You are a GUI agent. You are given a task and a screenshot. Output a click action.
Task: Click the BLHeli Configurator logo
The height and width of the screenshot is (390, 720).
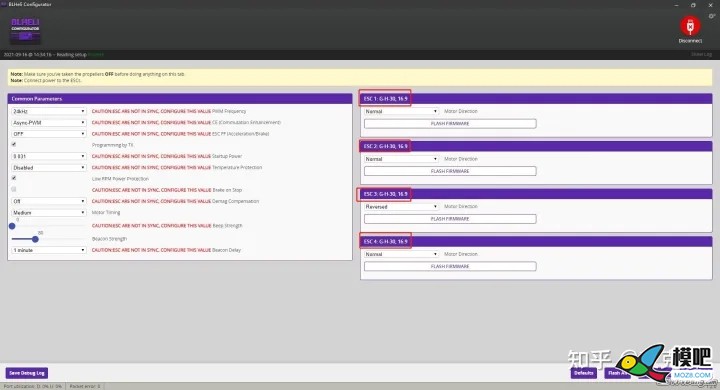click(25, 30)
